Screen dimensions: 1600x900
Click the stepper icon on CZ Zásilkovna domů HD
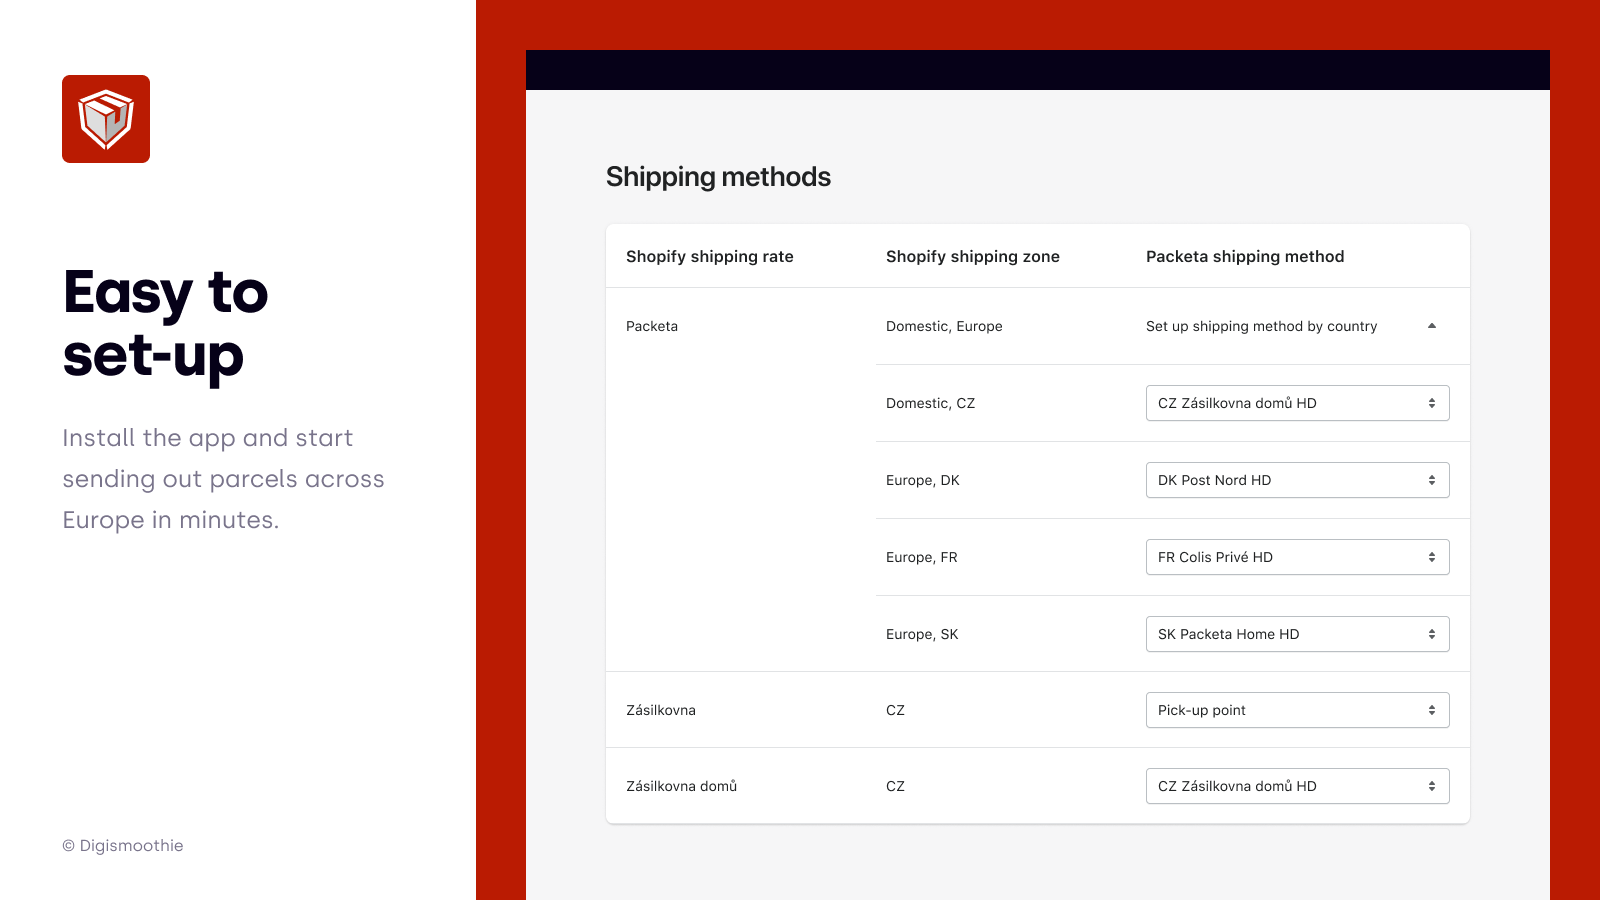coord(1432,403)
